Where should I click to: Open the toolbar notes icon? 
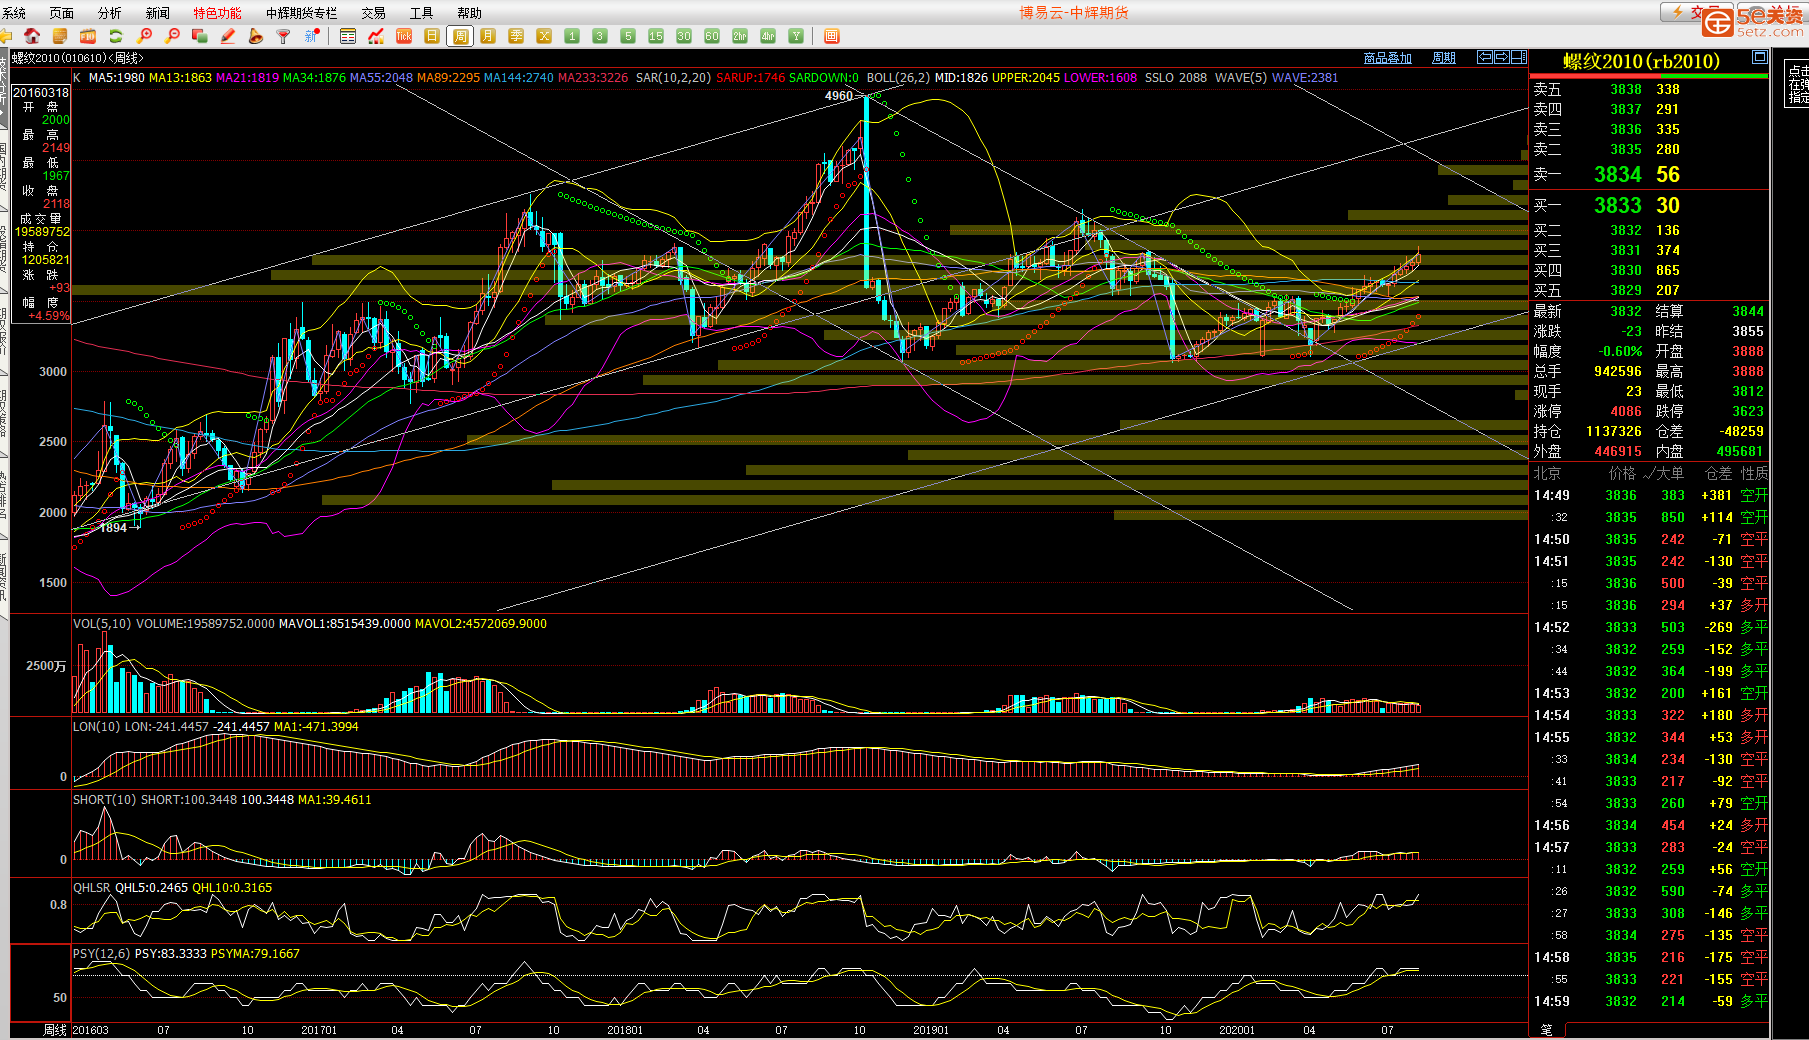point(60,36)
